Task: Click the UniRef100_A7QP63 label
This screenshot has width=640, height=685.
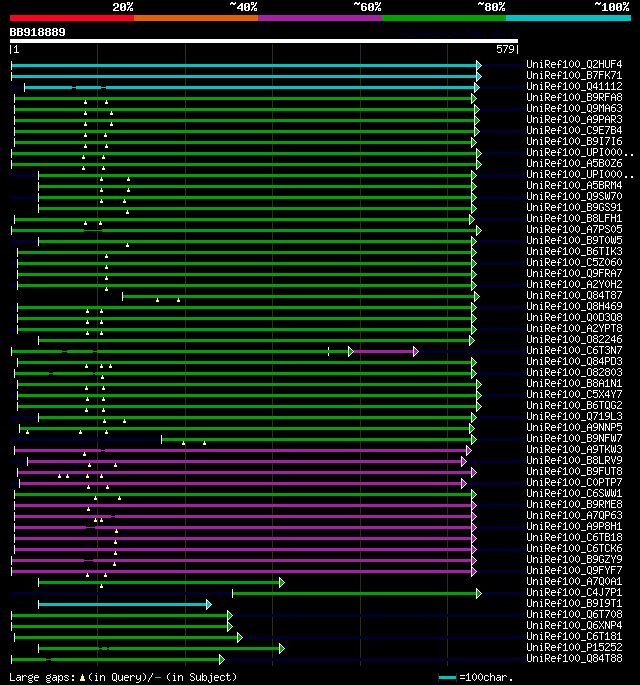Action: [574, 515]
